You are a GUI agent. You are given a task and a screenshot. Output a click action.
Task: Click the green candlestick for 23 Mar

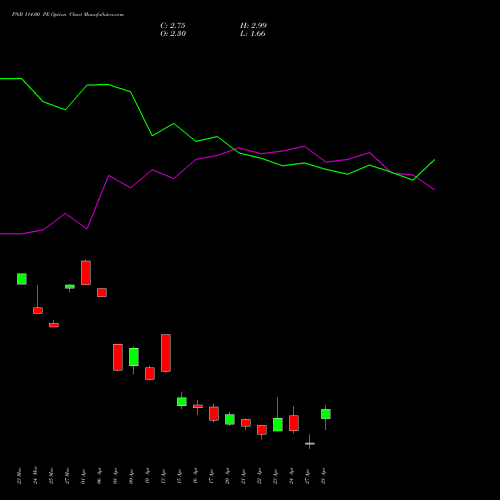(22, 279)
